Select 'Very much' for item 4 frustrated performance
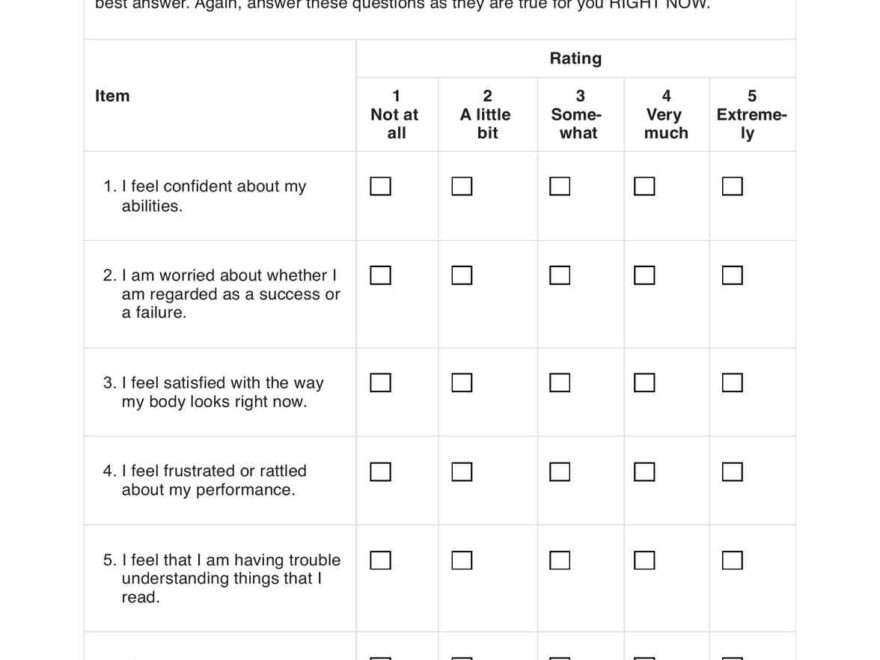Screen dimensions: 880x660 point(645,471)
